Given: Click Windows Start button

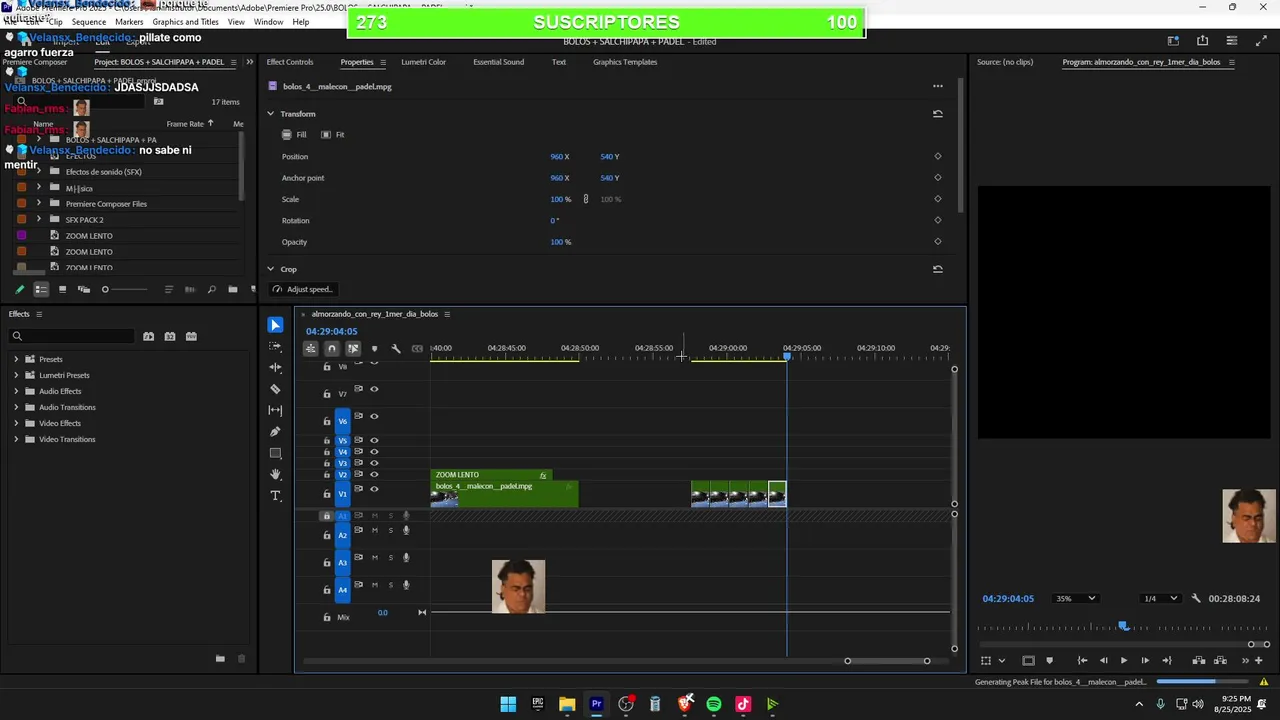Looking at the screenshot, I should click(508, 704).
